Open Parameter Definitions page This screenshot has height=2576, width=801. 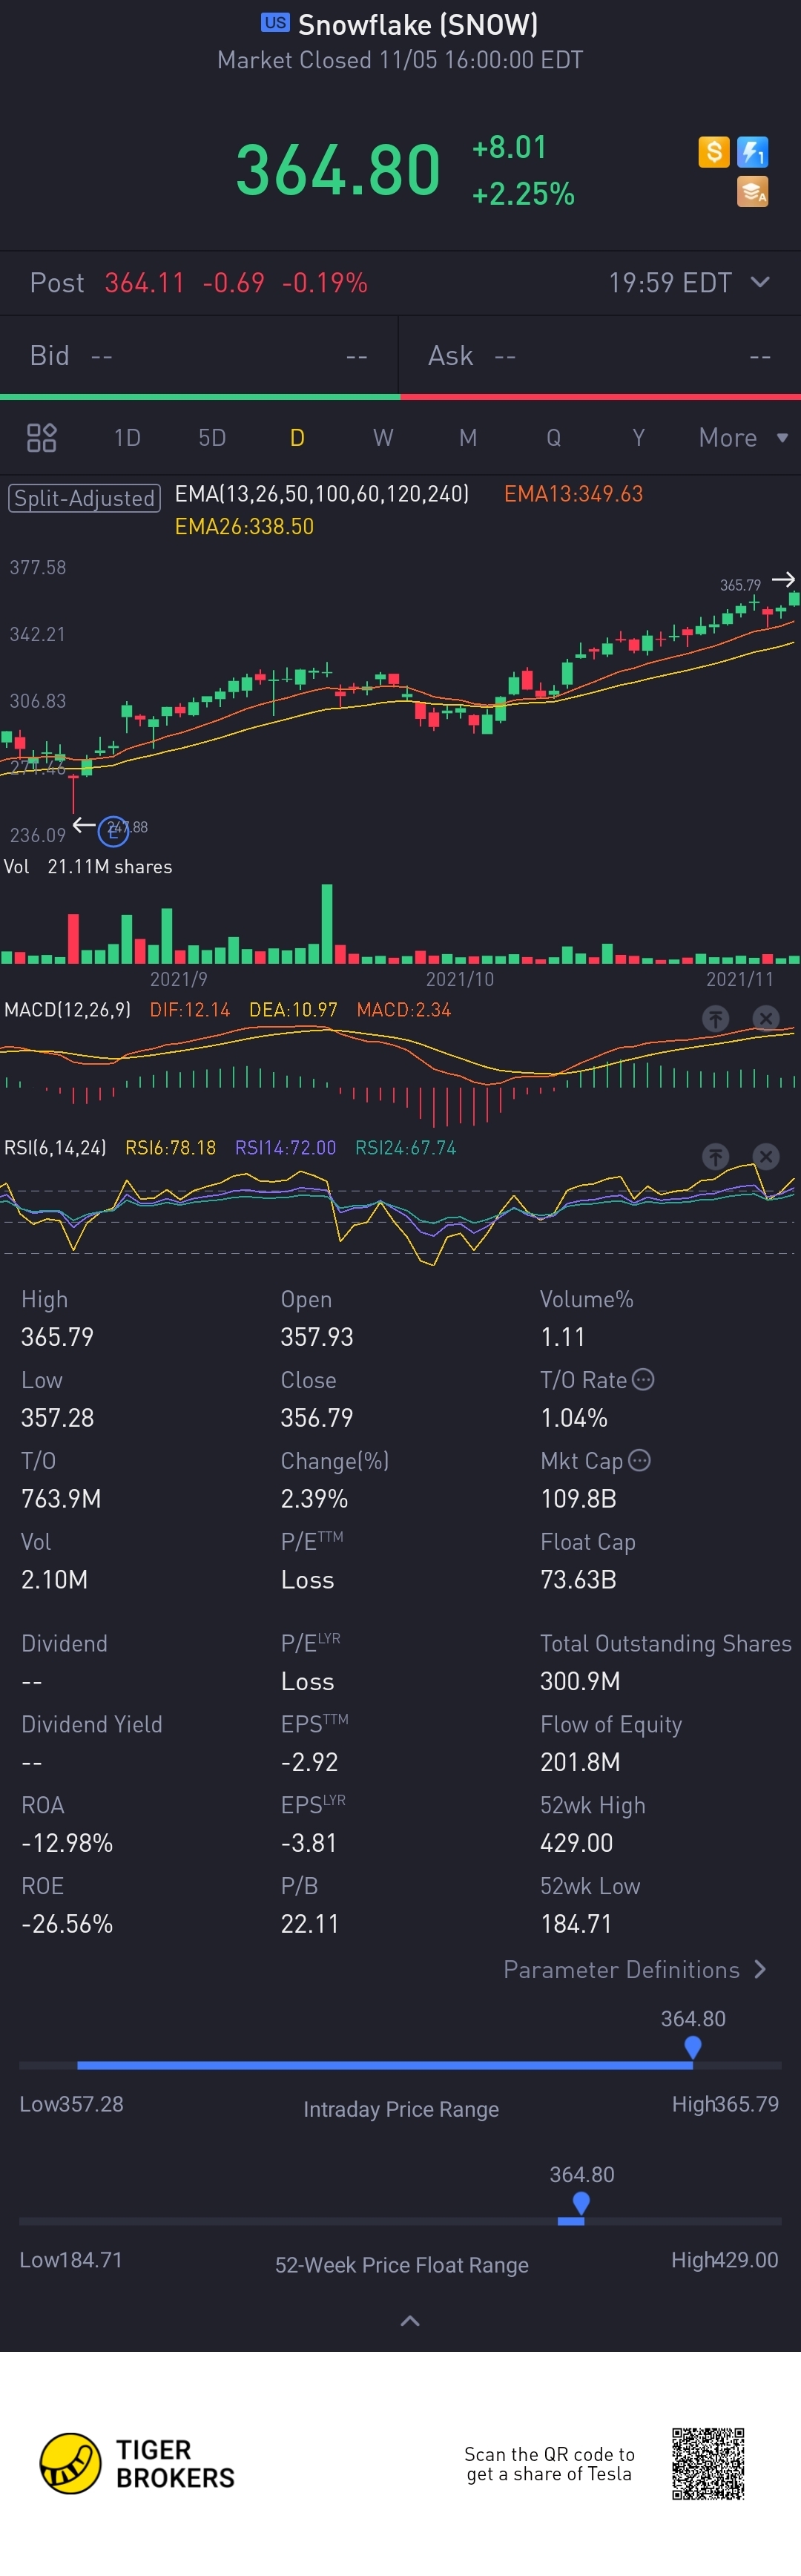click(x=635, y=1969)
